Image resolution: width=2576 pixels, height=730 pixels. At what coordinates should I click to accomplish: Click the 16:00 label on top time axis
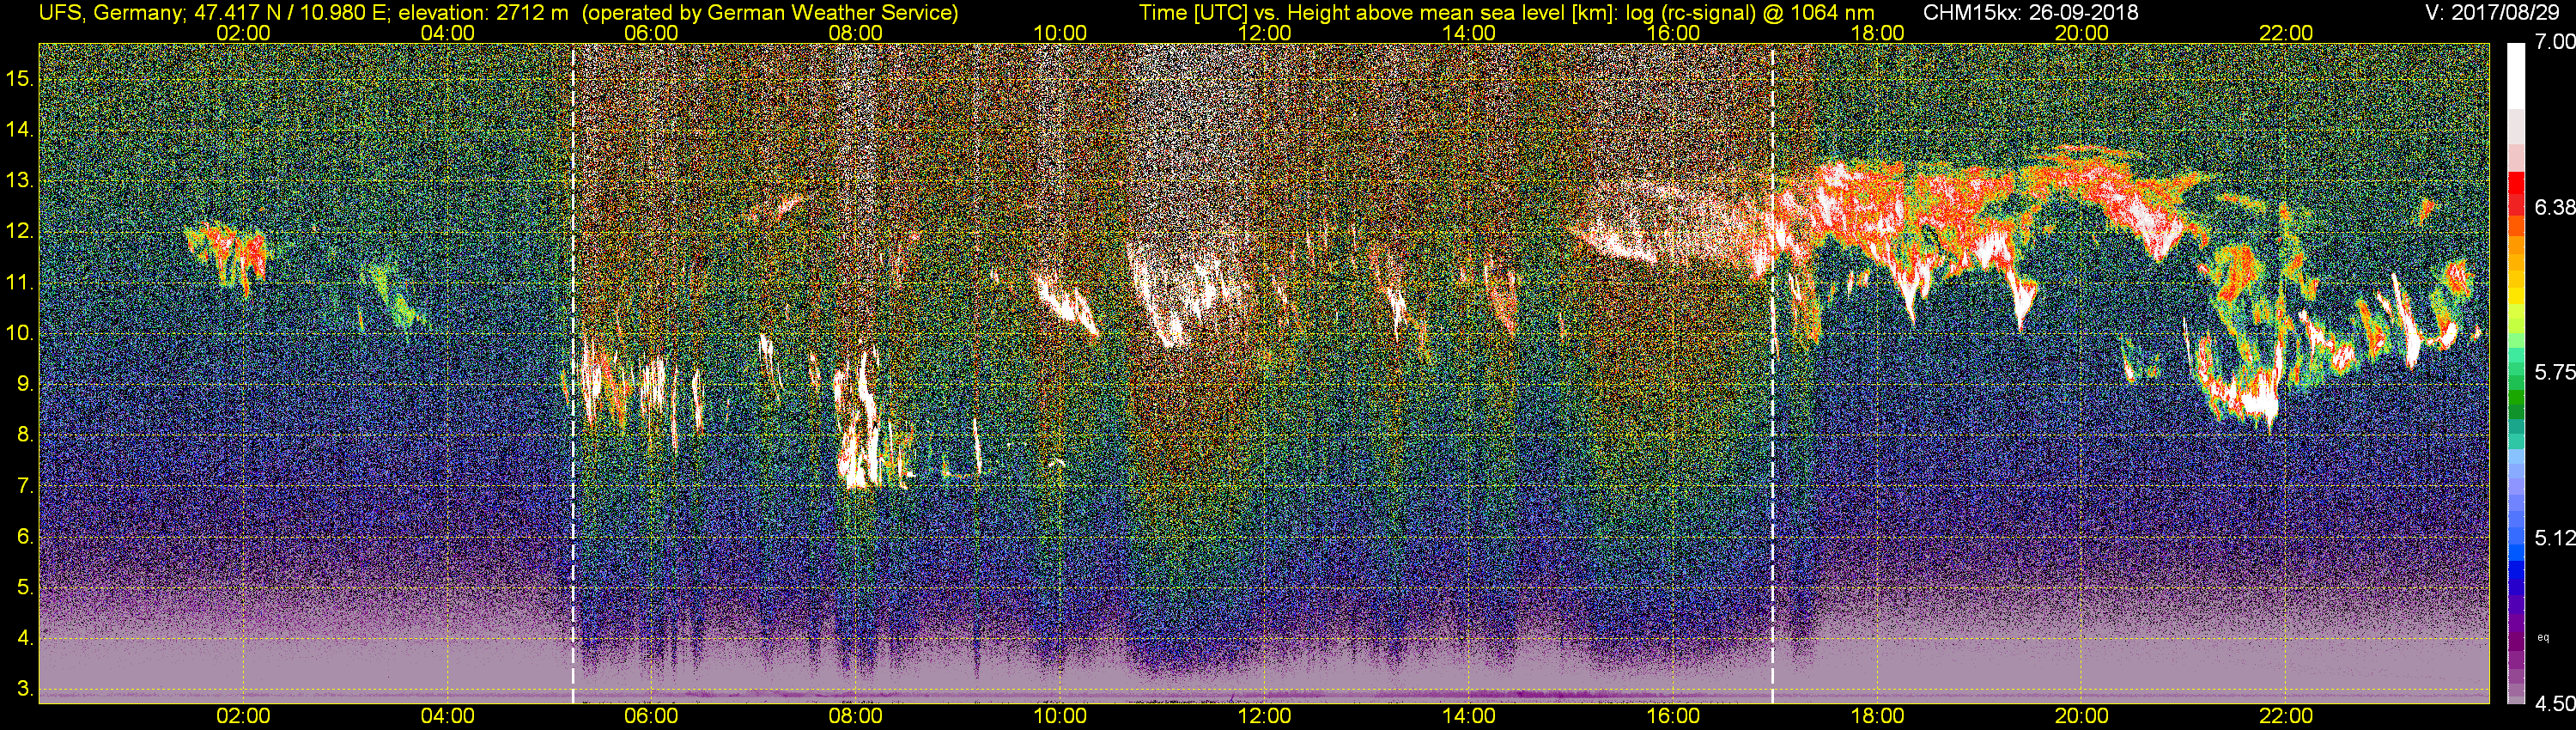pyautogui.click(x=1673, y=33)
